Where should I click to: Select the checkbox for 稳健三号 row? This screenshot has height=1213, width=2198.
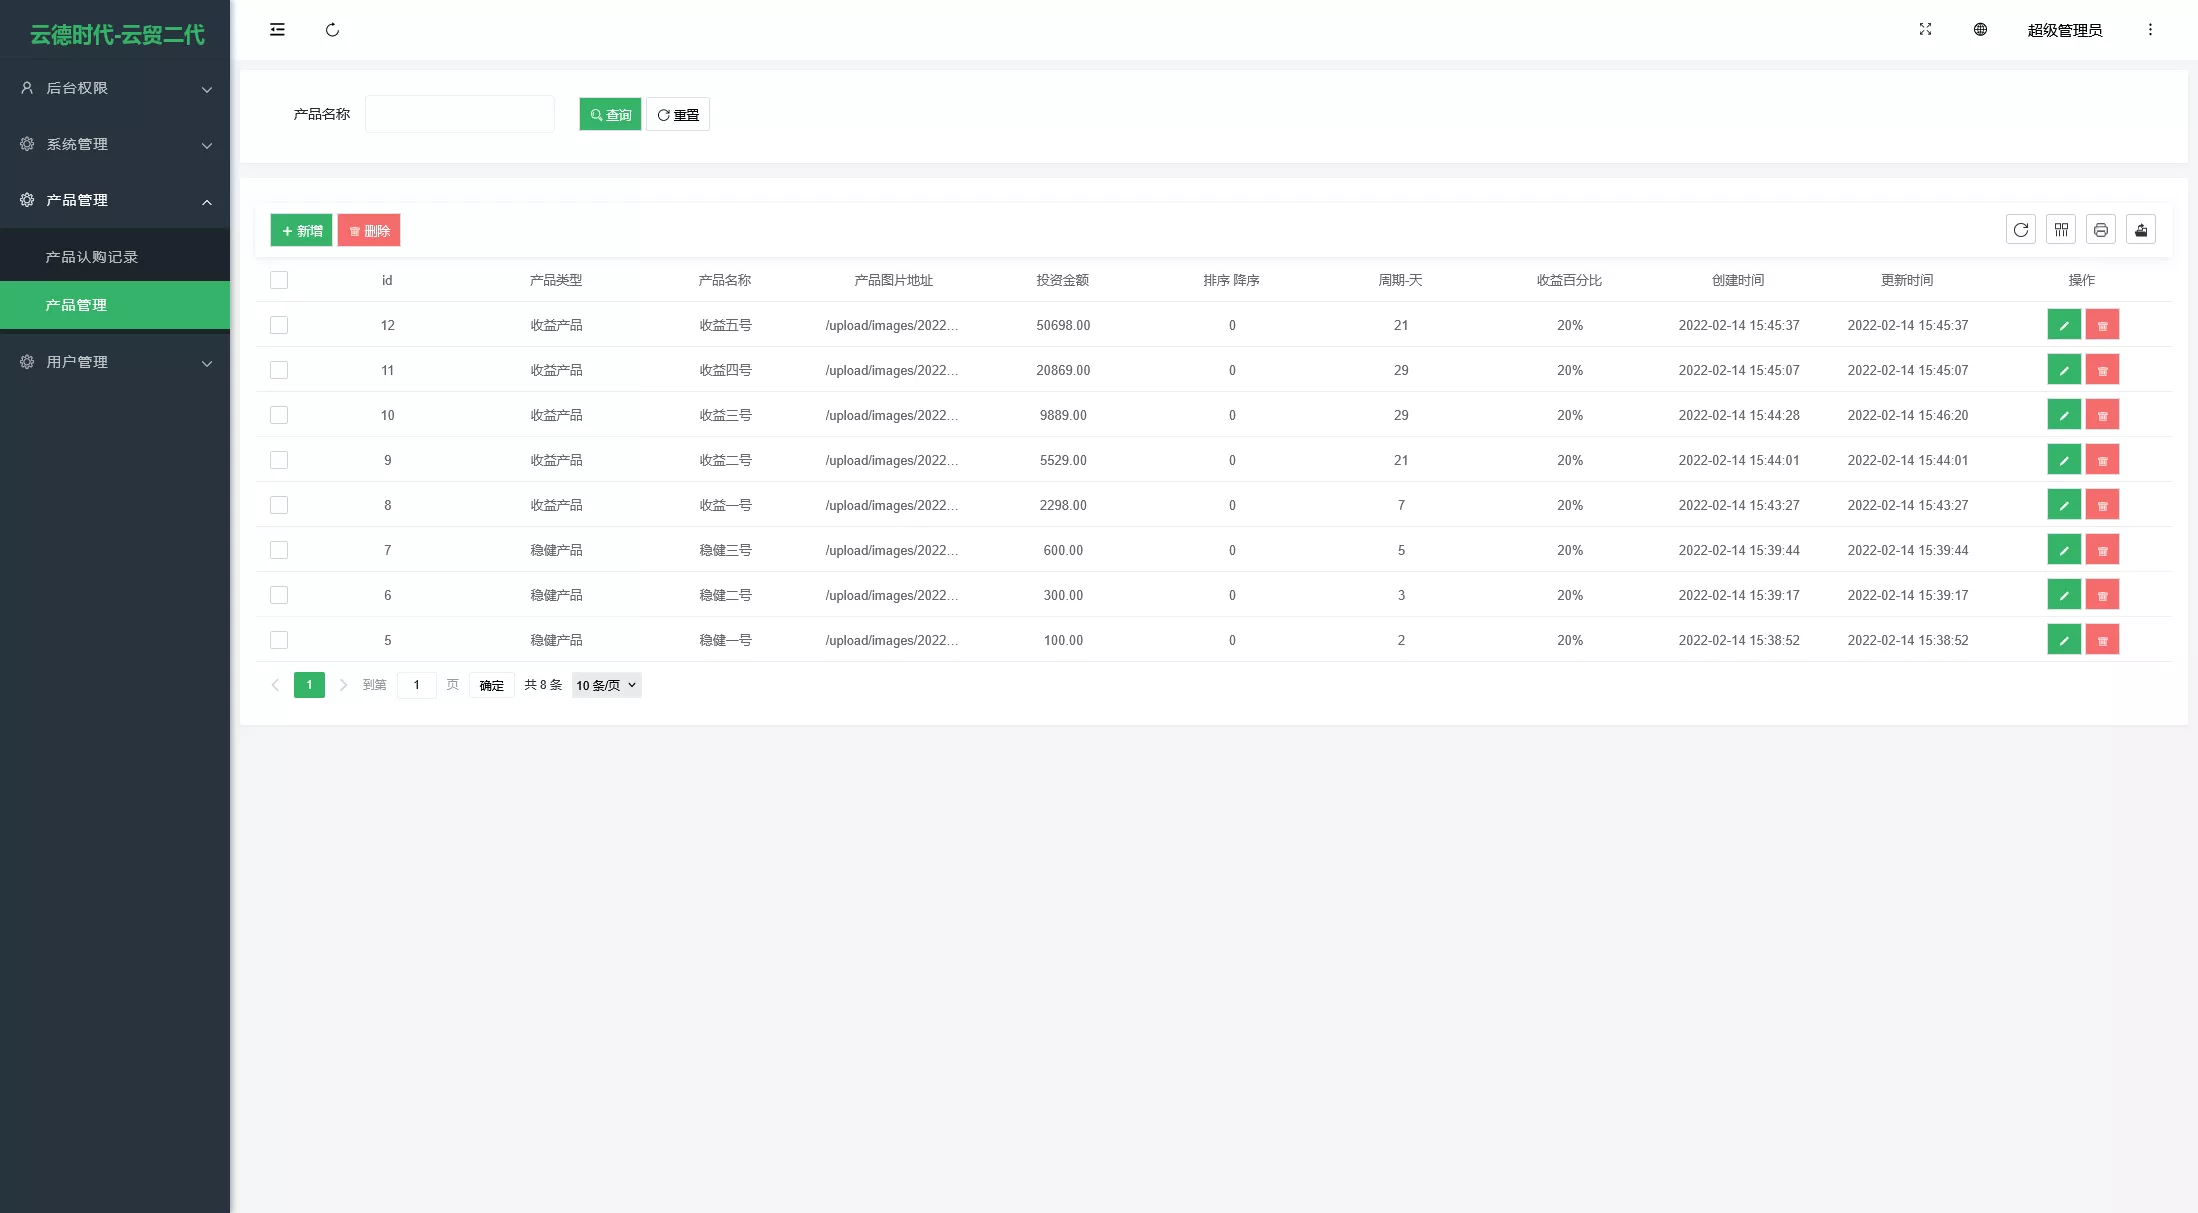coord(279,550)
